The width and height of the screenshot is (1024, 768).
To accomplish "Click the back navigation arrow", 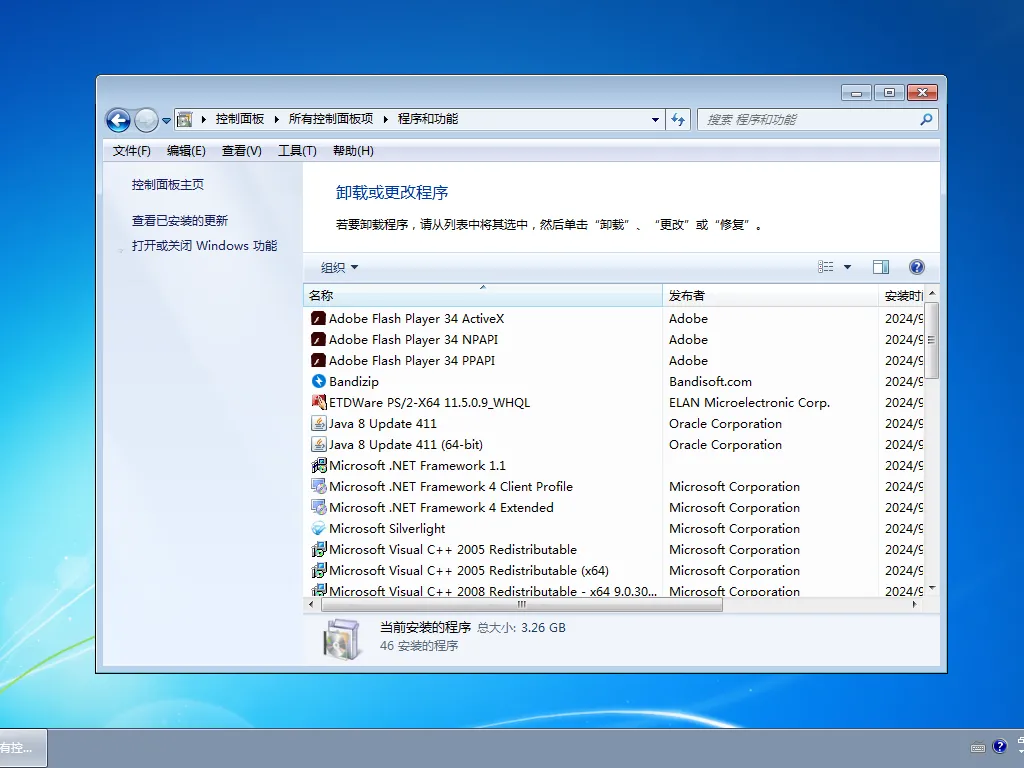I will 118,119.
